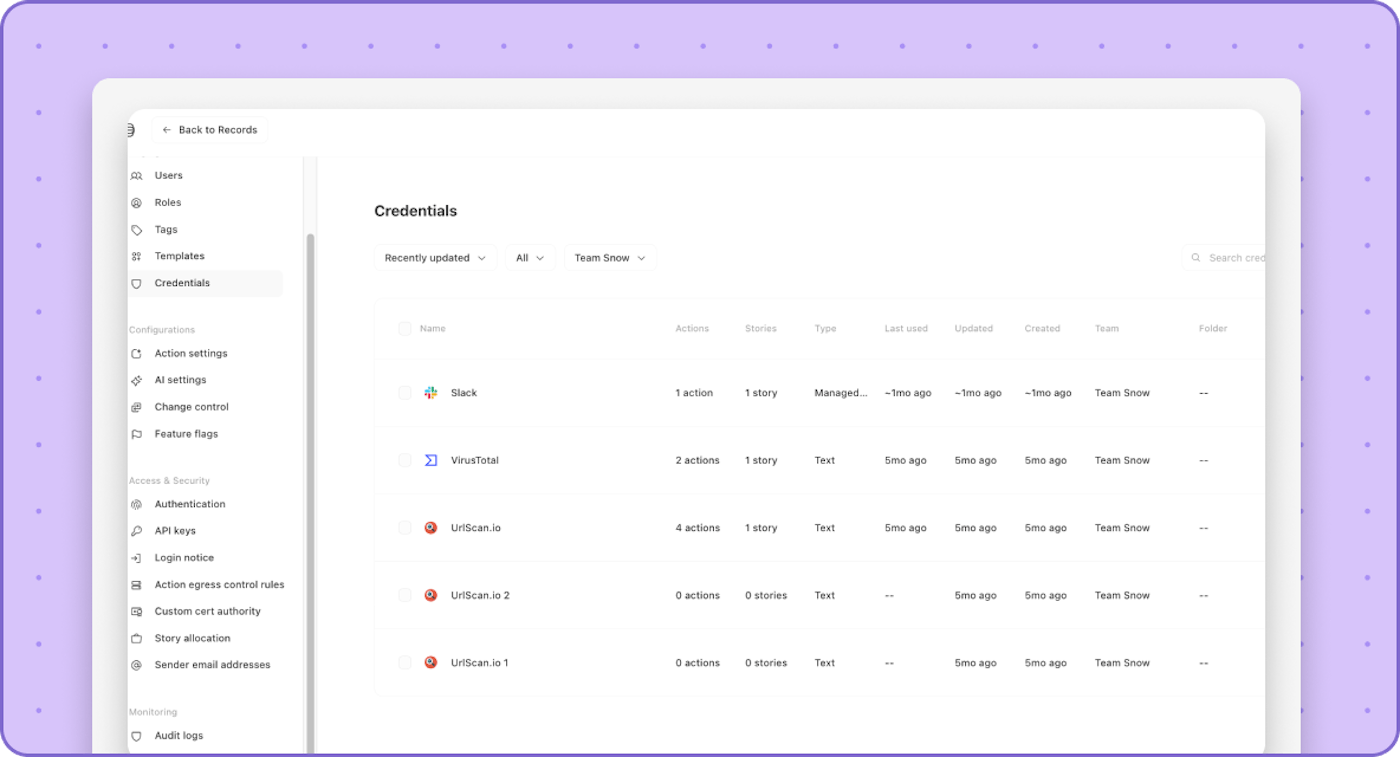Image resolution: width=1400 pixels, height=757 pixels.
Task: Click the Users icon in the sidebar
Action: (137, 176)
